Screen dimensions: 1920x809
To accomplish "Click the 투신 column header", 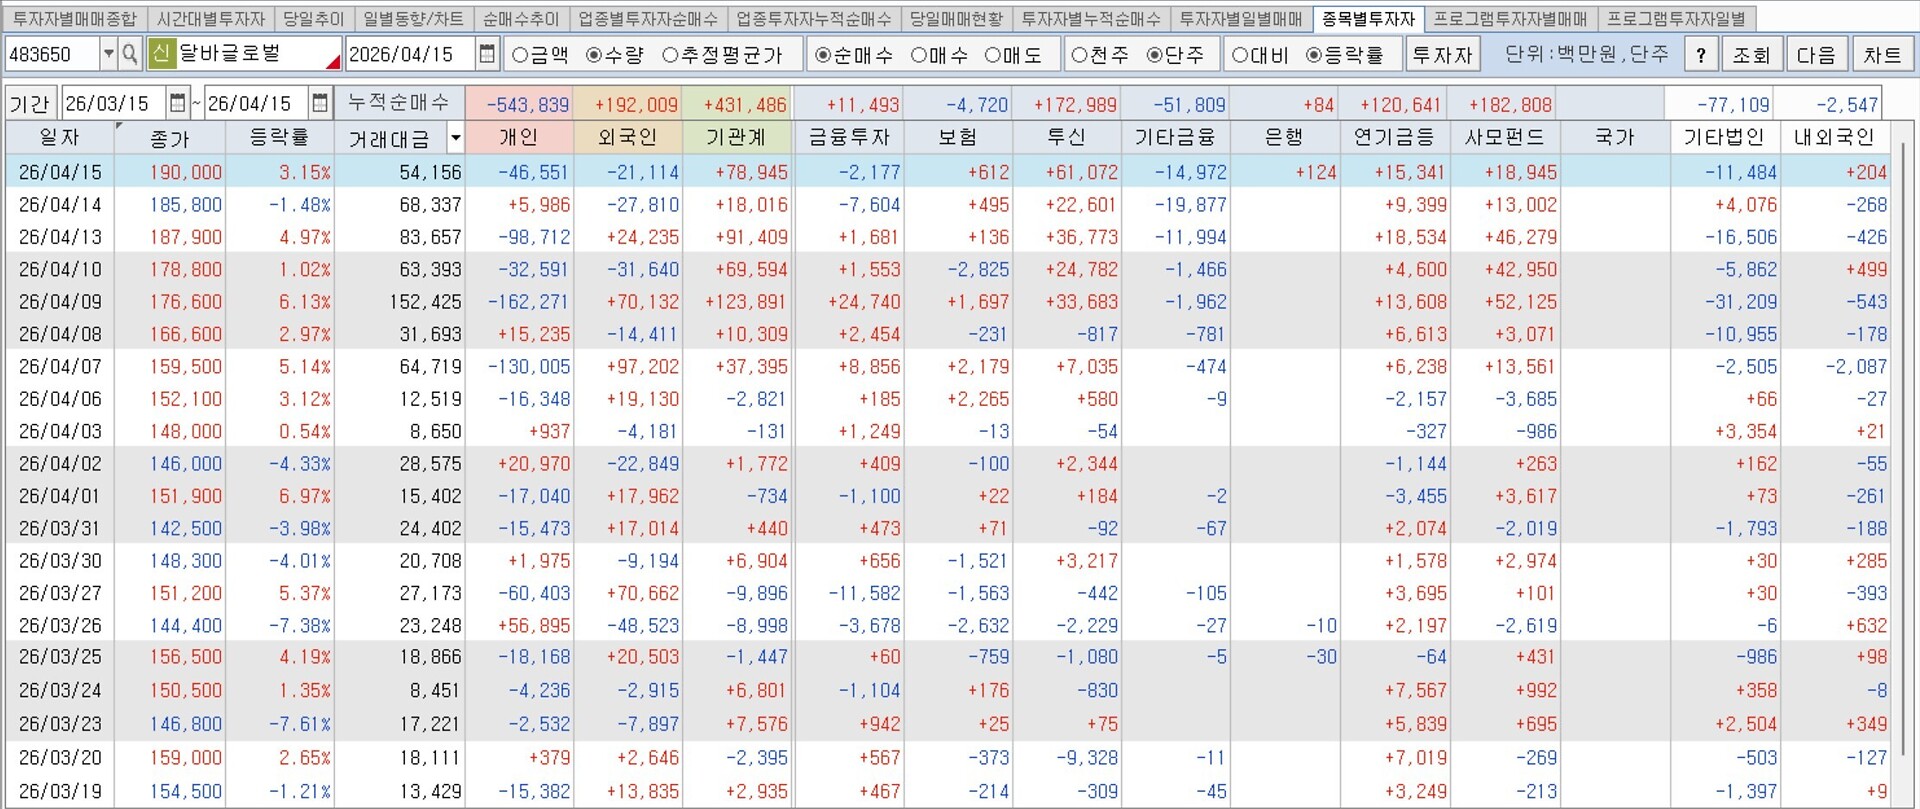I will (1067, 138).
